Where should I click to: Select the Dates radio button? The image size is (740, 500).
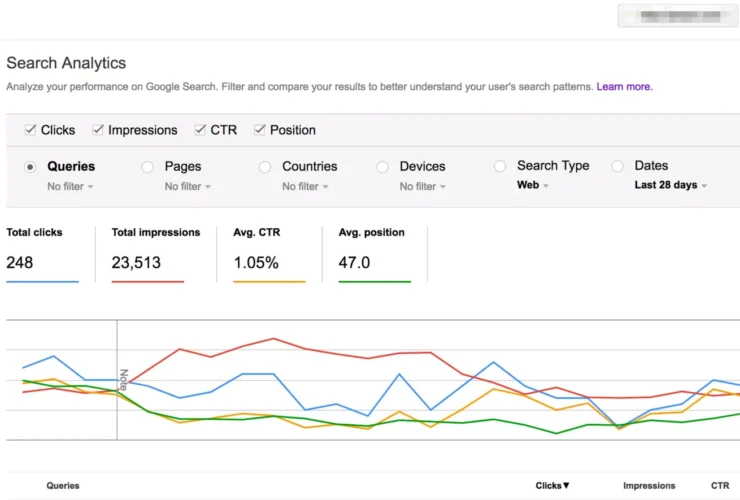(617, 166)
